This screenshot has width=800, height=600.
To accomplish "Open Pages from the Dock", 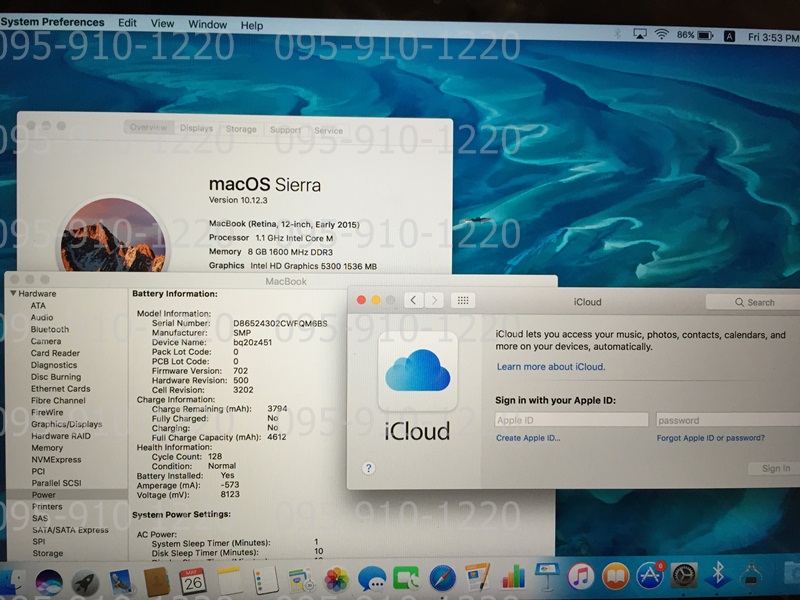I will click(x=478, y=577).
